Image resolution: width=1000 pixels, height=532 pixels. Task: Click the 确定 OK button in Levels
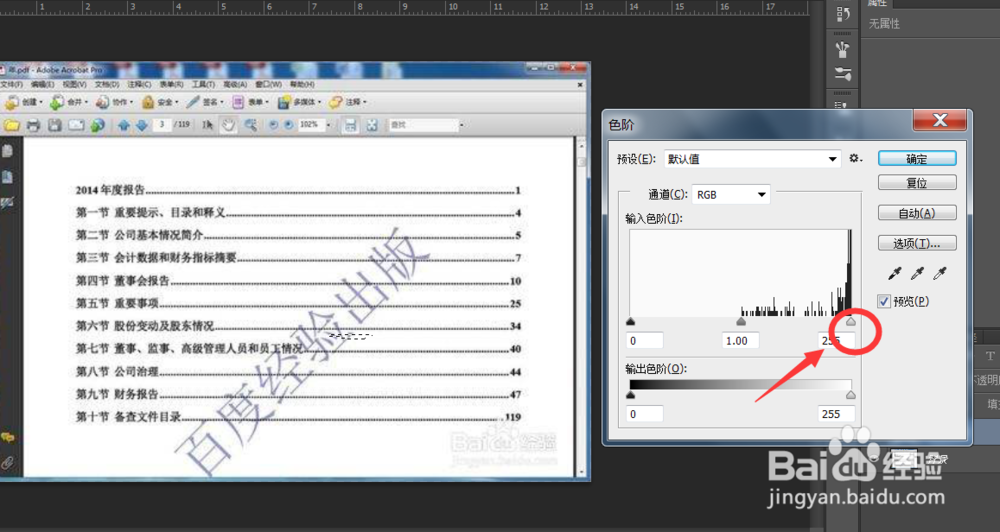click(917, 159)
